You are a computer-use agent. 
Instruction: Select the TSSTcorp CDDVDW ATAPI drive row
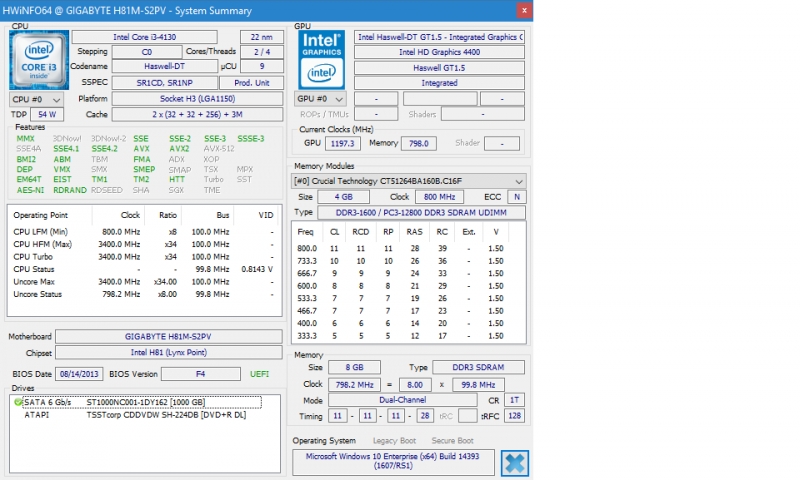point(135,415)
